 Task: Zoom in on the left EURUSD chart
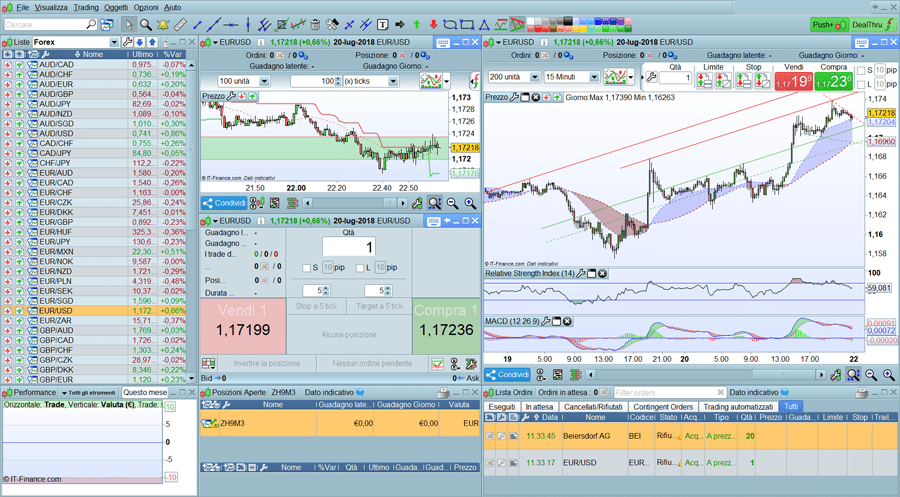470,203
